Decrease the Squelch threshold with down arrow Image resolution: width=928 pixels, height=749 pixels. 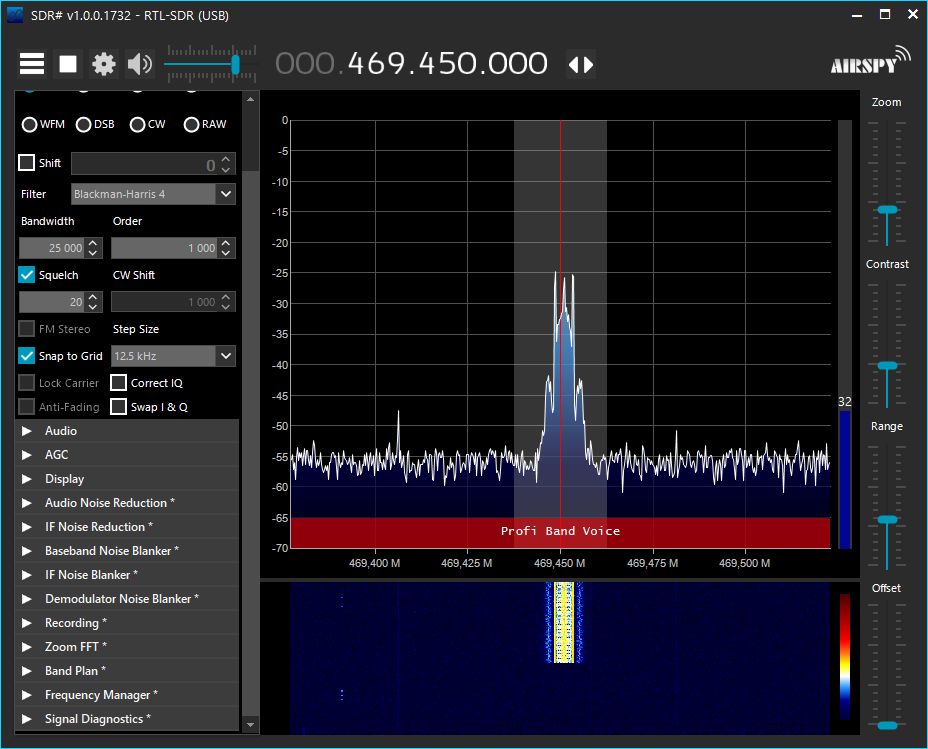tap(93, 307)
